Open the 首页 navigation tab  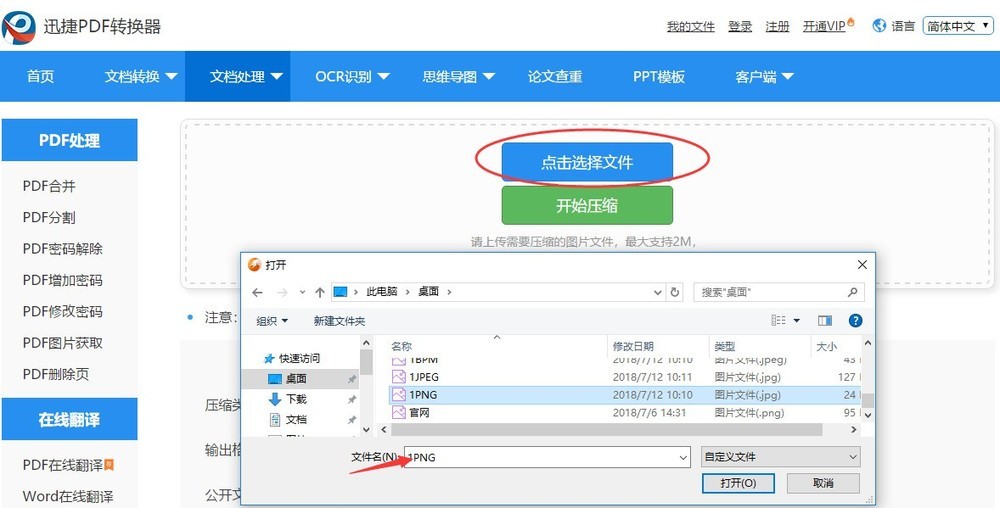pos(41,76)
